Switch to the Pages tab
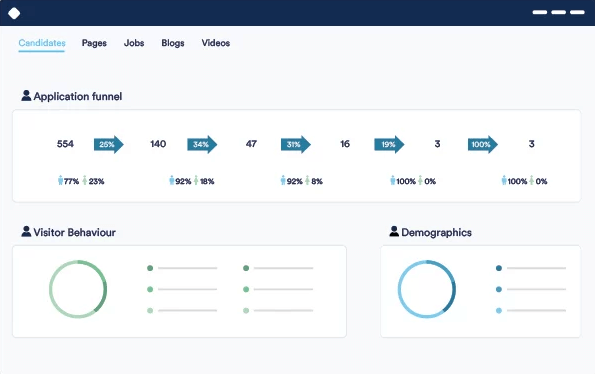This screenshot has width=595, height=374. [x=94, y=43]
